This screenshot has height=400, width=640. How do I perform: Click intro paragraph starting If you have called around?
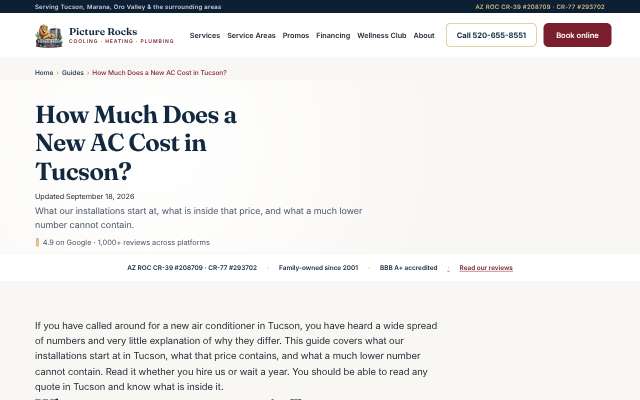(x=236, y=356)
